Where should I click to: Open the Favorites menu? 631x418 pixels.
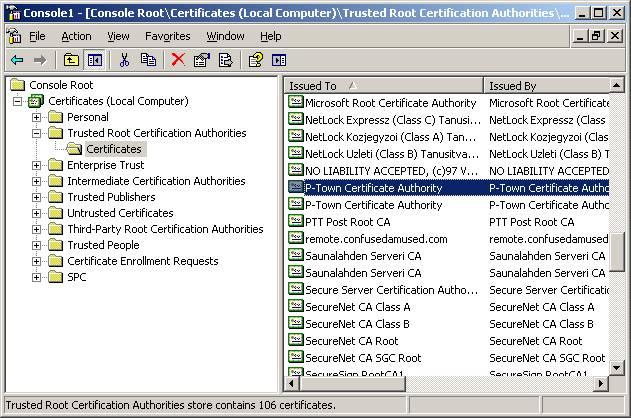(168, 37)
